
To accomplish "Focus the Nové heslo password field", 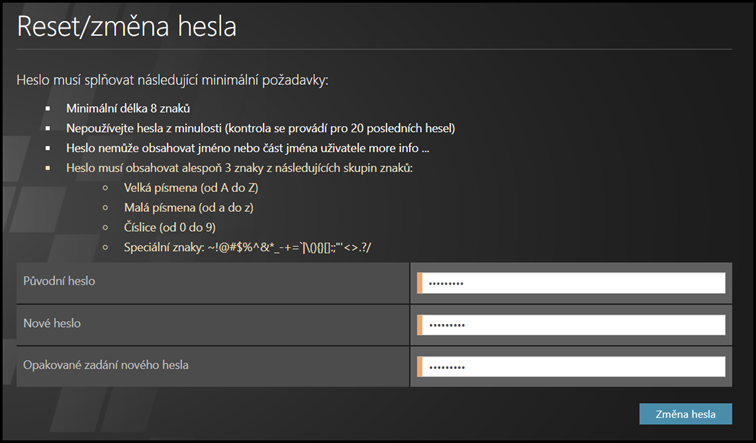I will (572, 325).
